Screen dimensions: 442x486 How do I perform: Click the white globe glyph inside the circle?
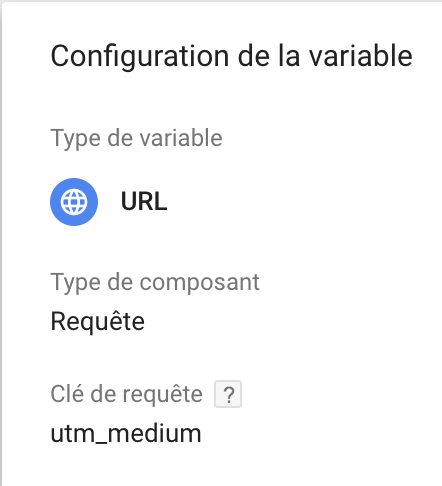[74, 202]
